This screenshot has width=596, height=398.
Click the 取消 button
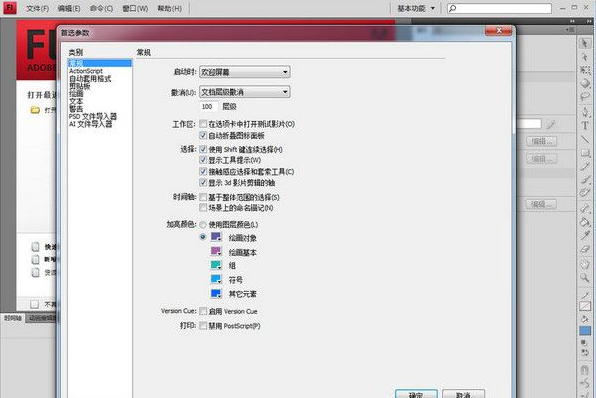pos(463,394)
